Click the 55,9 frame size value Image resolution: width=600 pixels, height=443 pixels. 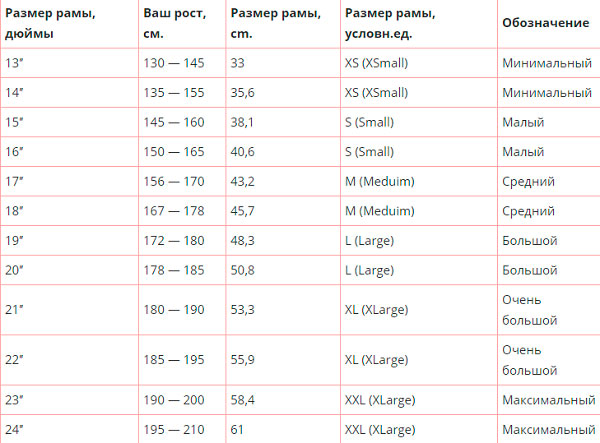click(x=243, y=360)
